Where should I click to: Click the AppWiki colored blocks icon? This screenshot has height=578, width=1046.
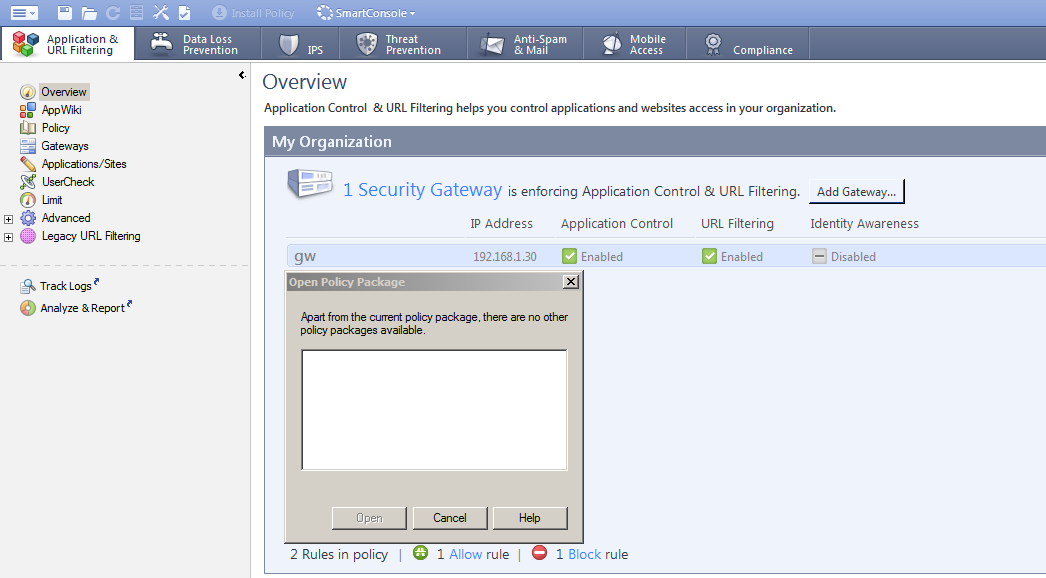[27, 110]
